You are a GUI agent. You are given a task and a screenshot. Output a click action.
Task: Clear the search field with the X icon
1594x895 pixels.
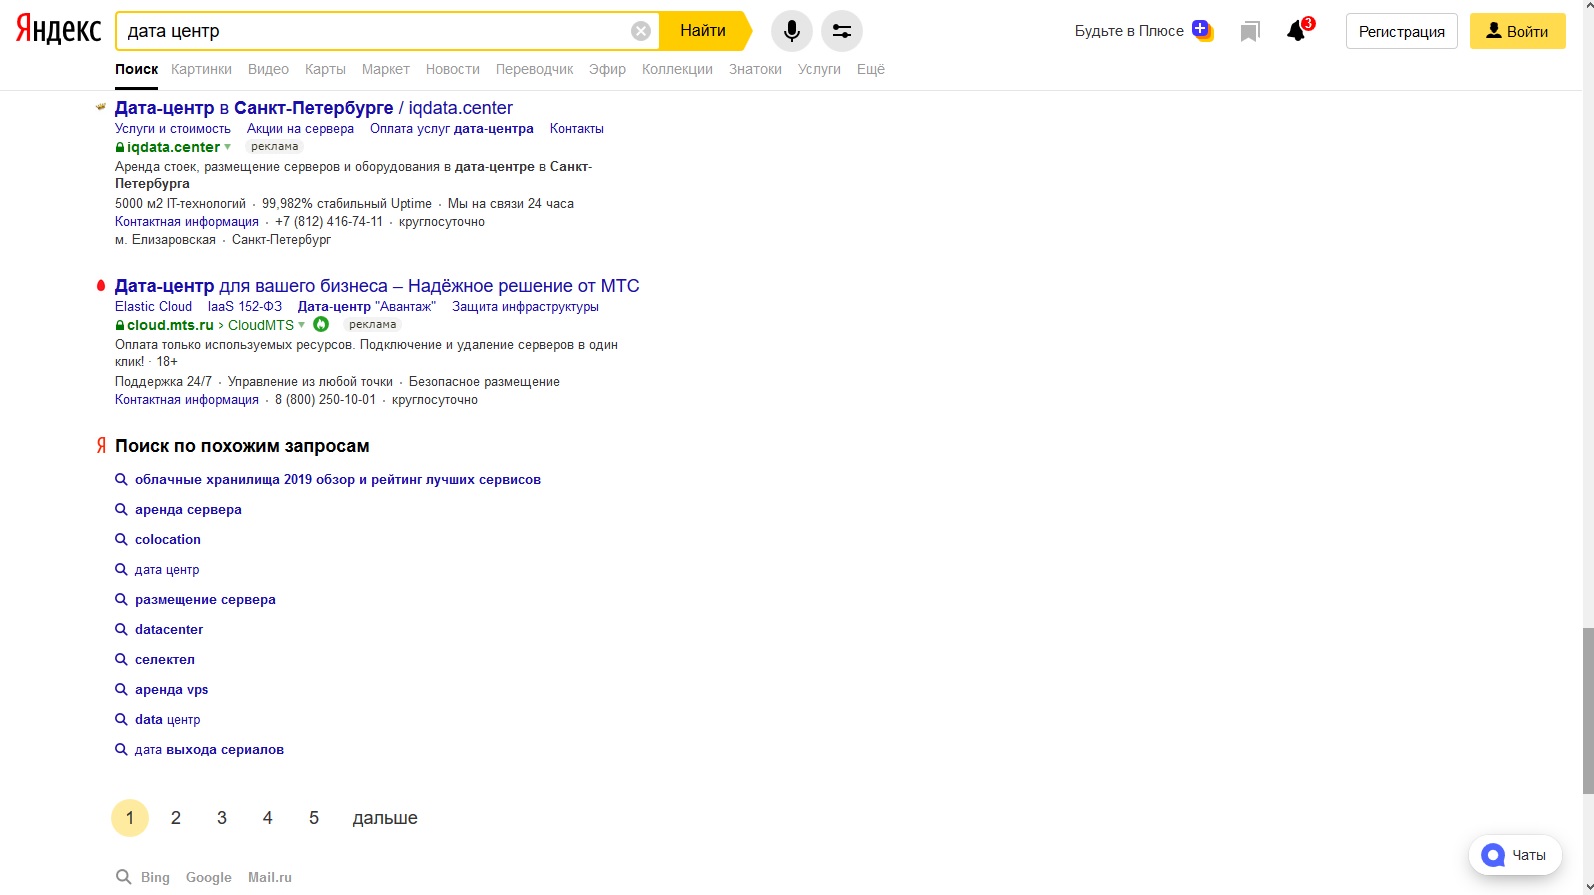[x=641, y=31]
